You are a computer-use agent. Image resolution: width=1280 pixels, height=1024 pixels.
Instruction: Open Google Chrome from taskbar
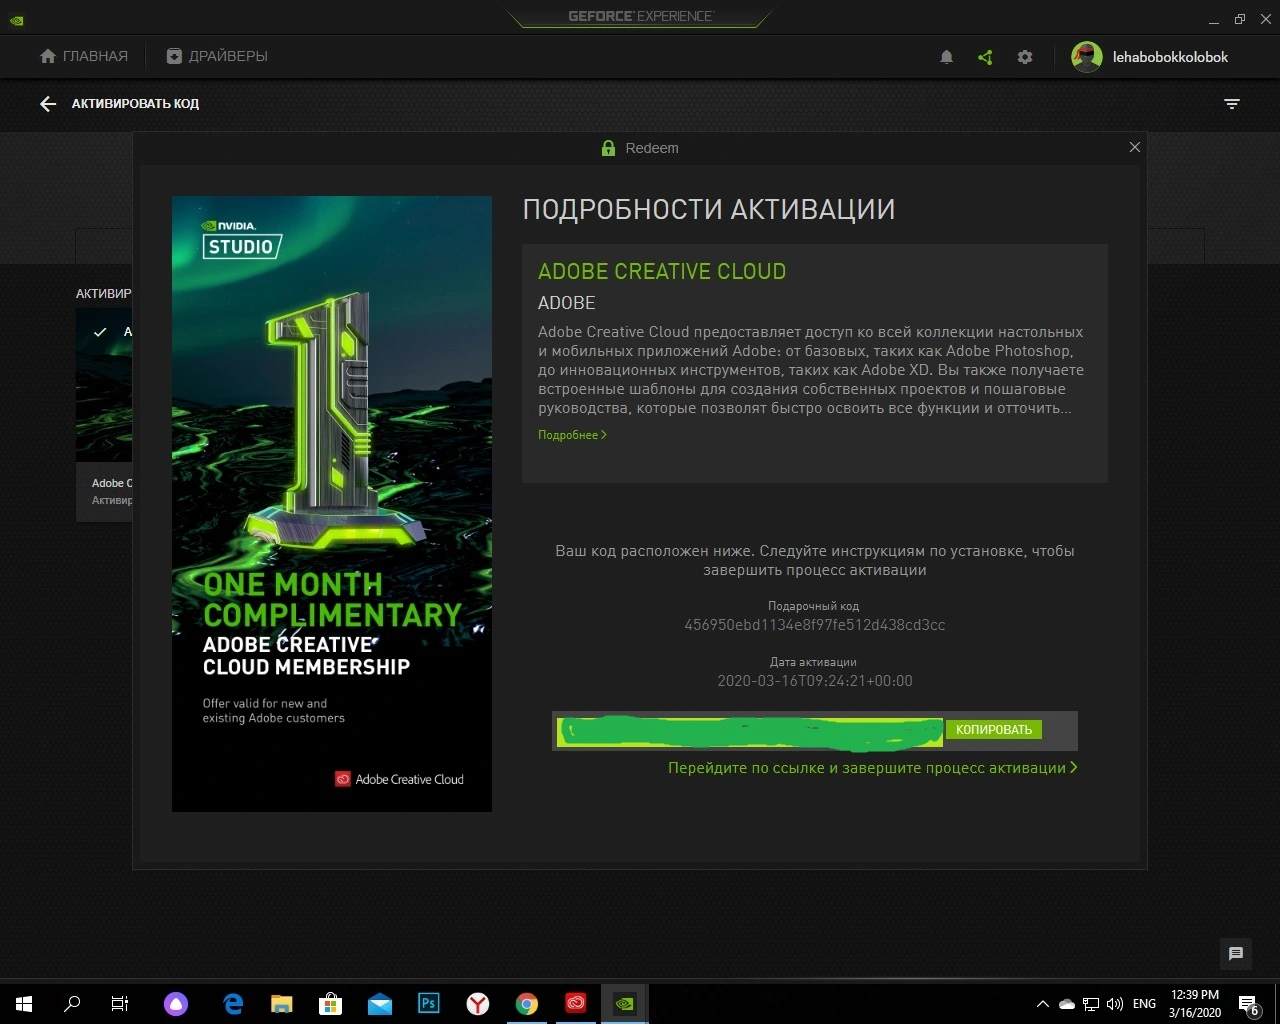(x=527, y=1004)
